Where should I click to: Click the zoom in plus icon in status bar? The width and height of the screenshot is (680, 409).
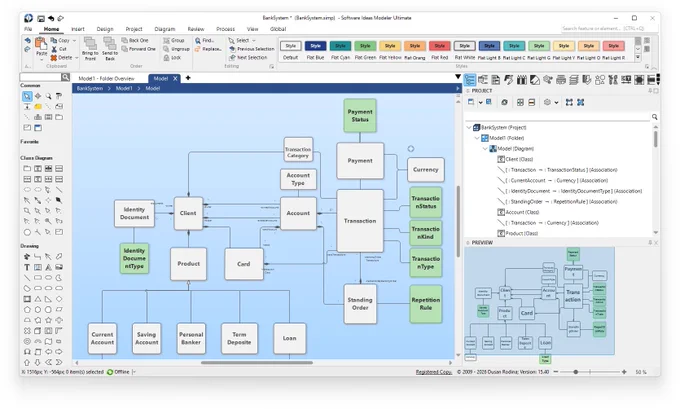tap(624, 372)
